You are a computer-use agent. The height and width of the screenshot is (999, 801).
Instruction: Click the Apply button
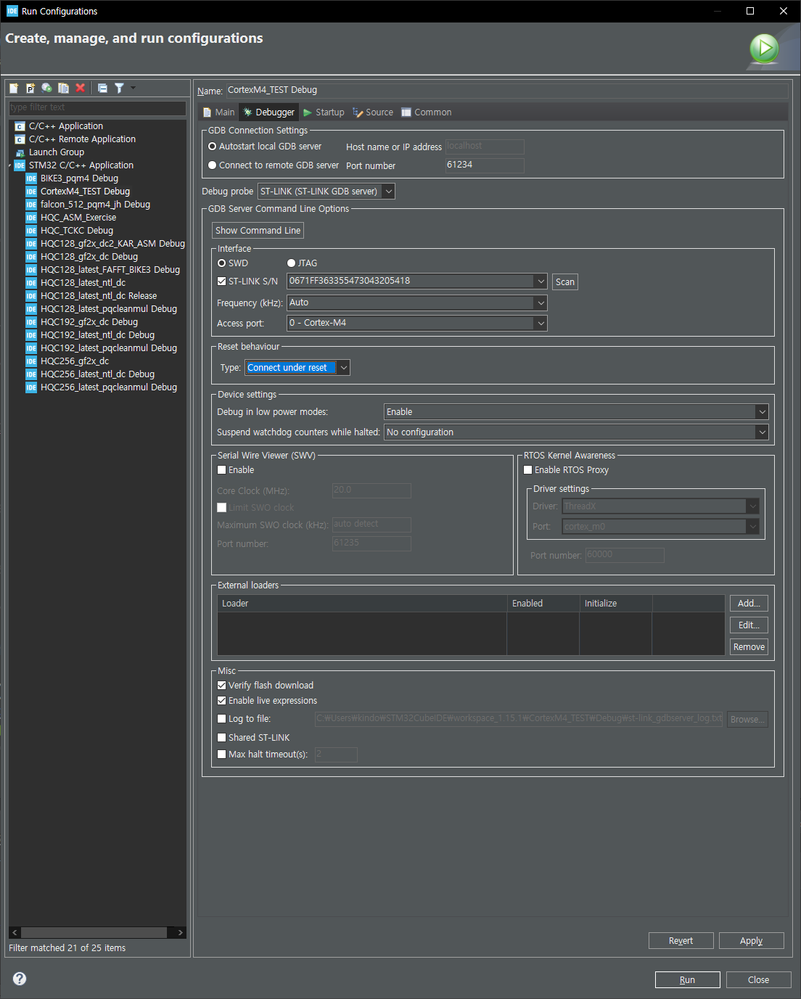tap(751, 941)
